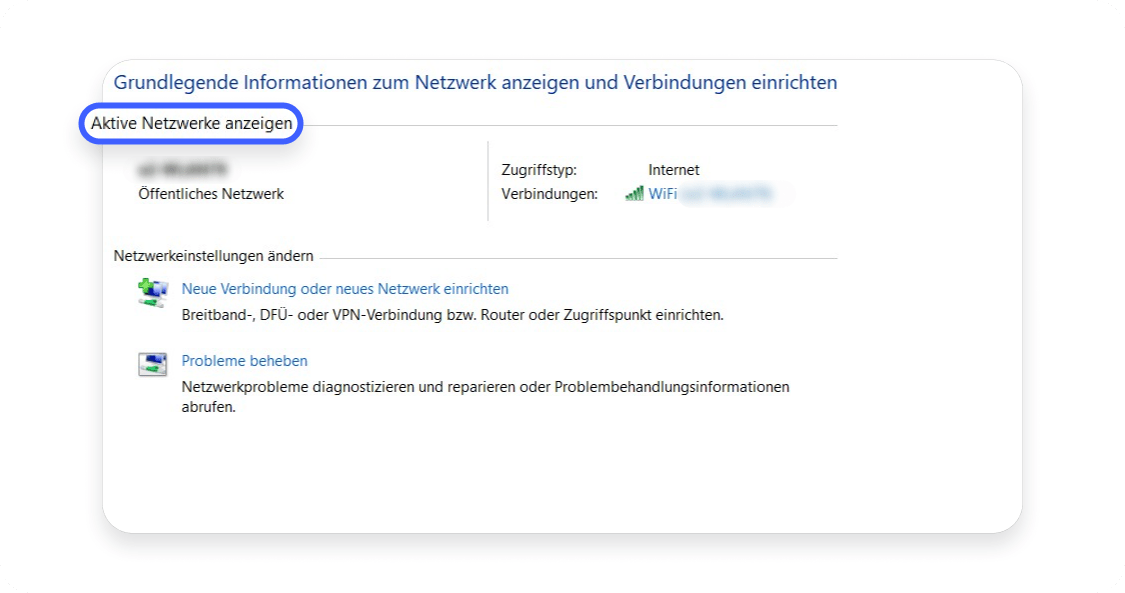Screen dimensions: 1125x593
Task: Click the separator line after 'Netzwerkeinstellungen ändern'
Action: (580, 258)
